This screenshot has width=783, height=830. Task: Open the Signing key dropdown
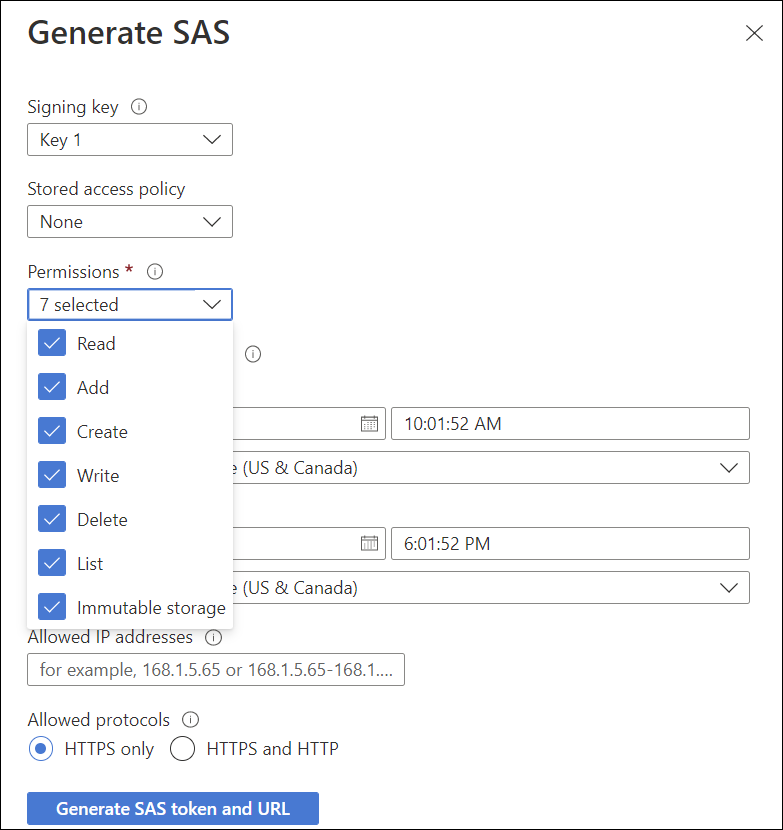(x=130, y=140)
